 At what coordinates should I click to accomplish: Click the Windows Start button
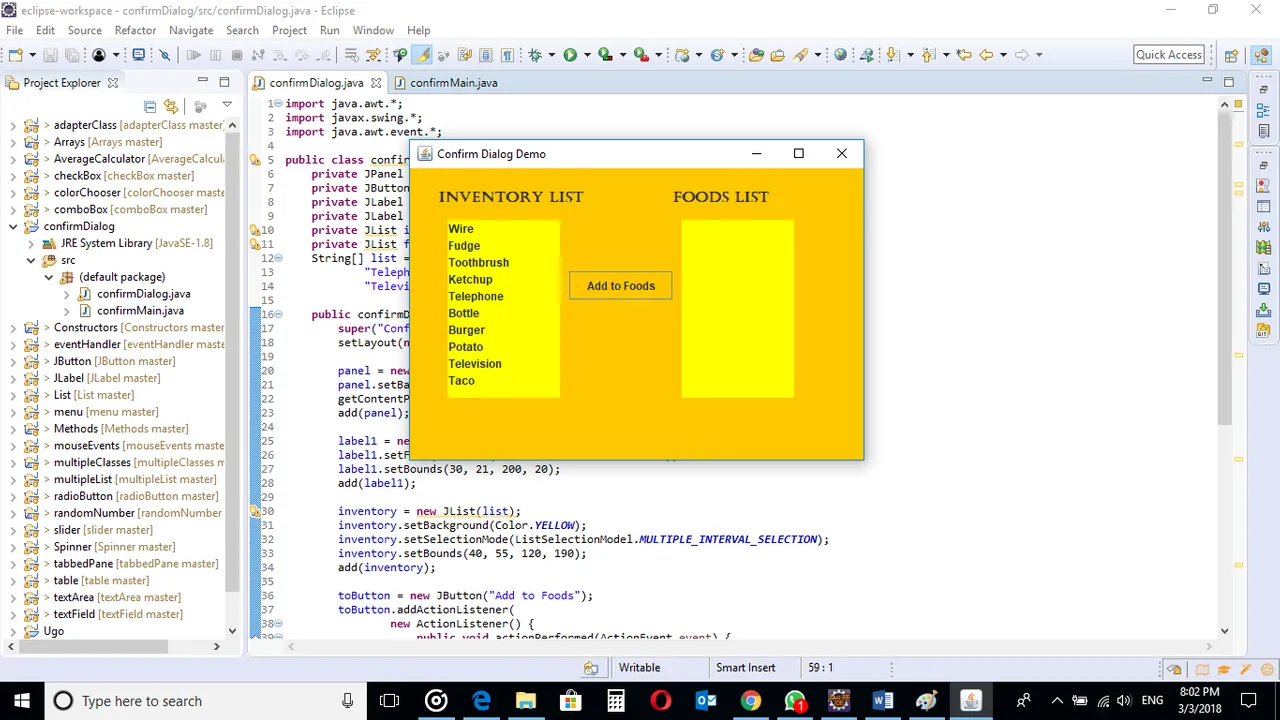tap(22, 701)
